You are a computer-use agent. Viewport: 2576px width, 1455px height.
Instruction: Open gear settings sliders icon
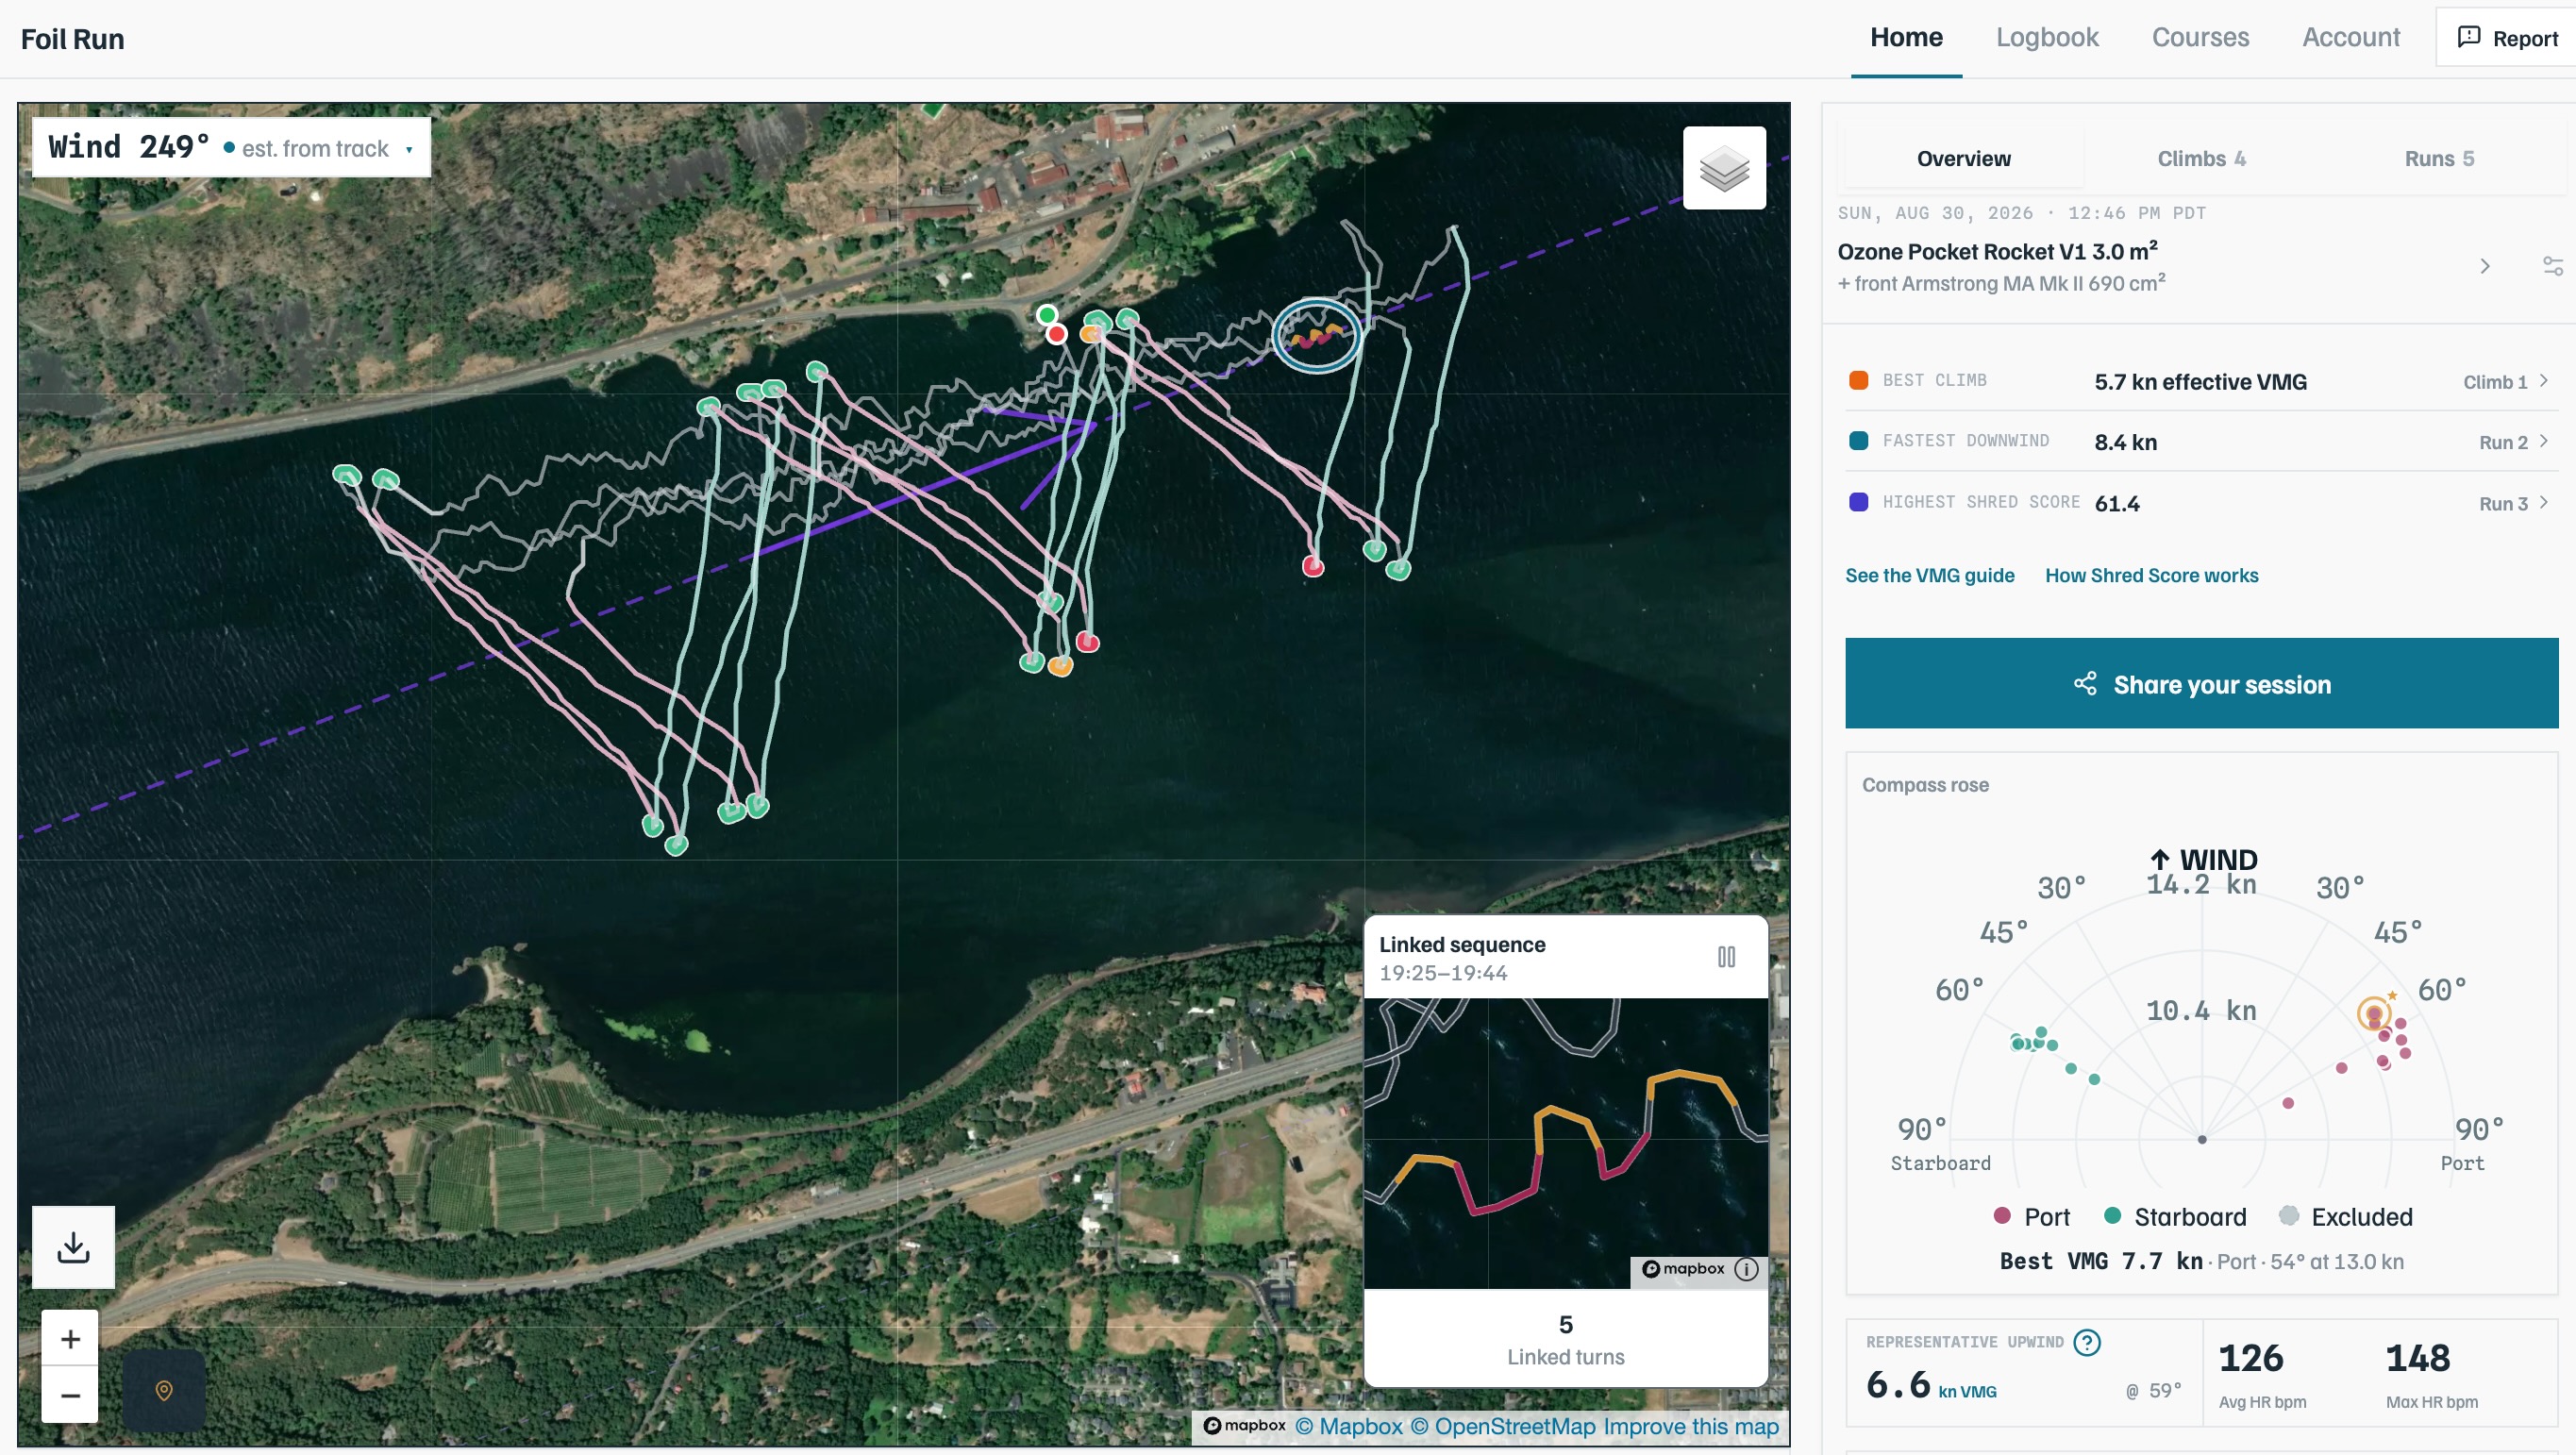tap(2552, 266)
